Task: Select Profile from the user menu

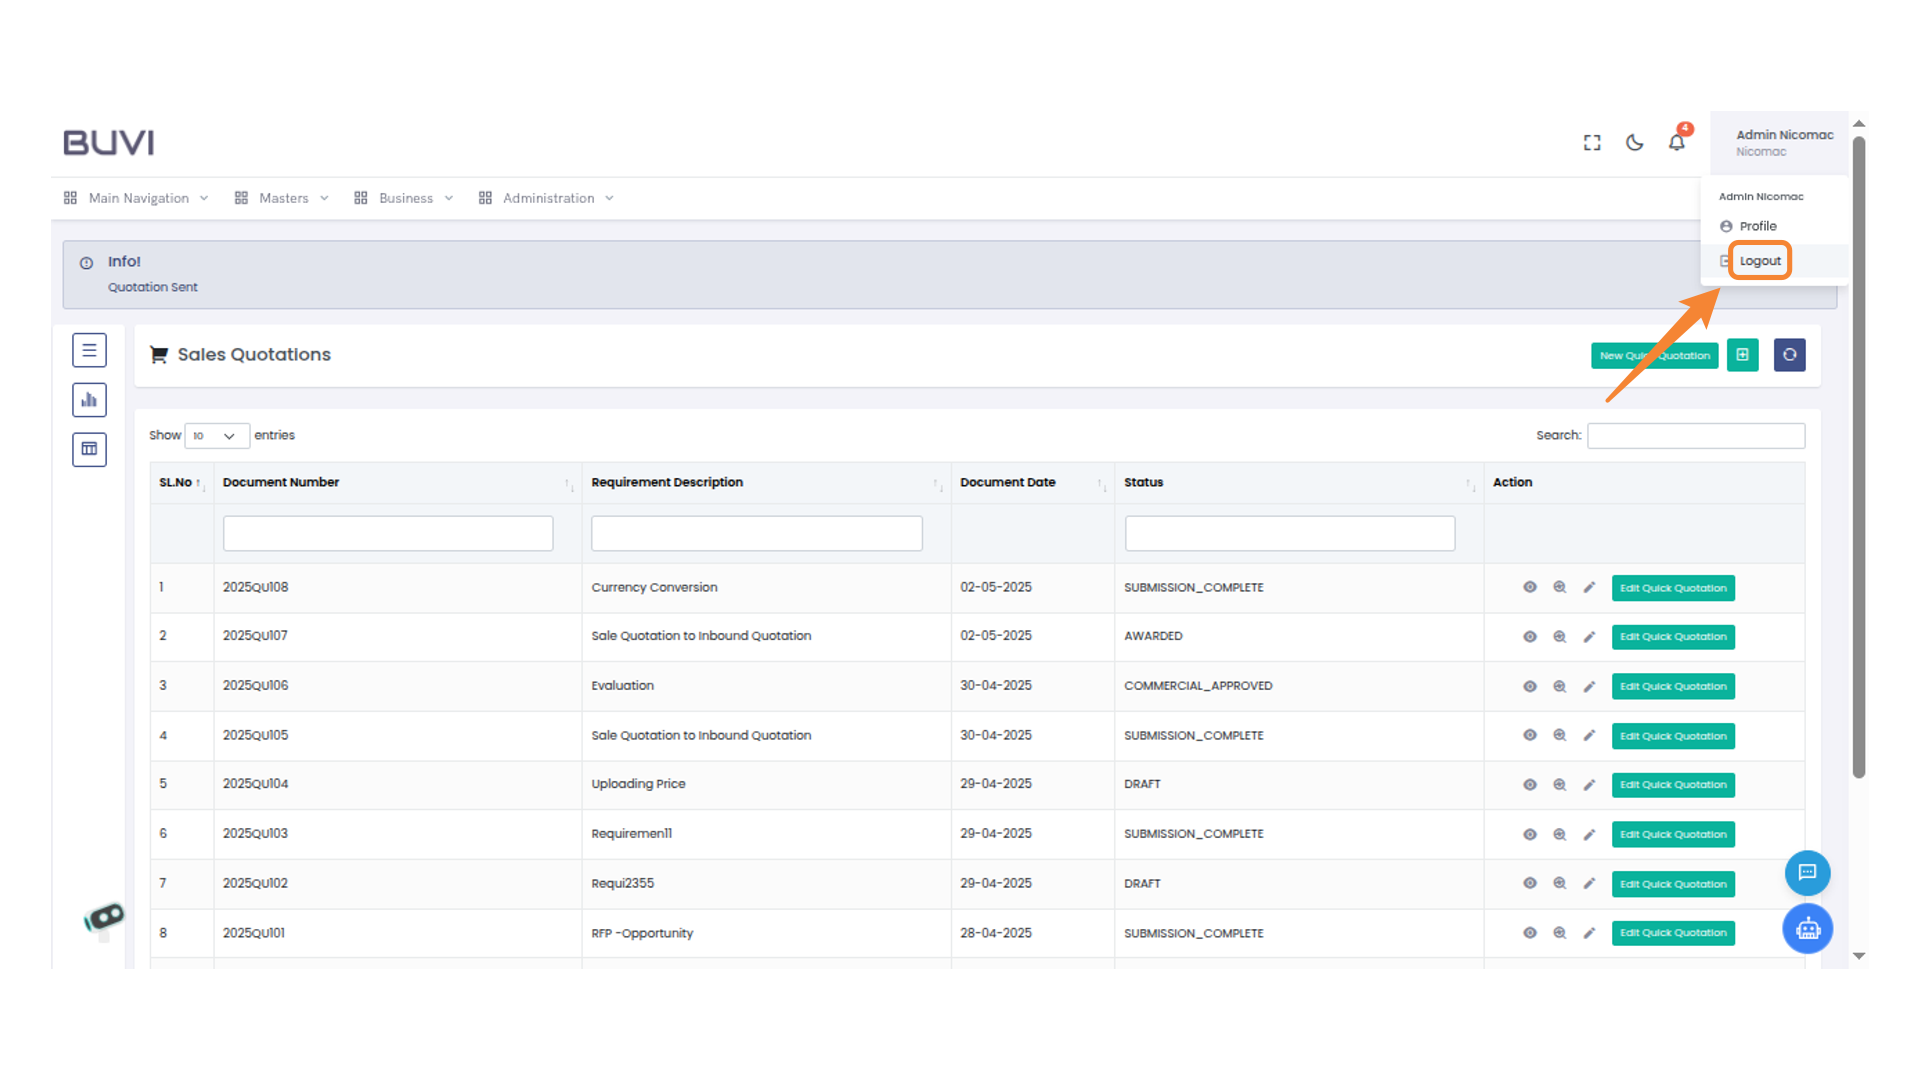Action: (x=1757, y=226)
